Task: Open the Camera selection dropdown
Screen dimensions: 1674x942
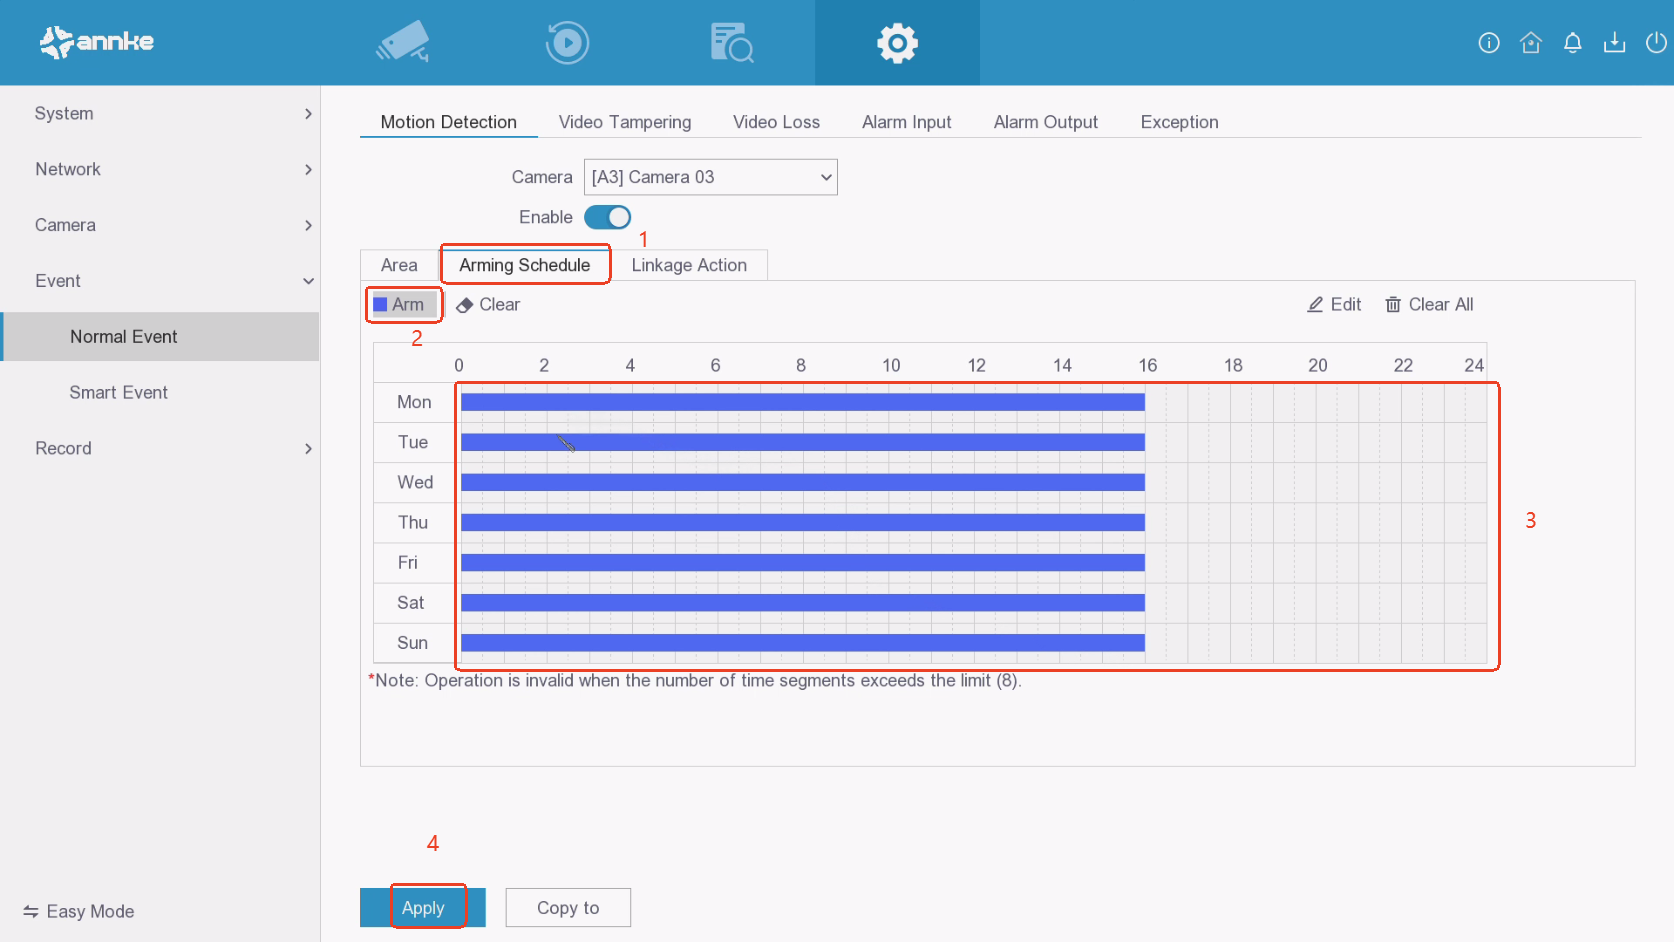Action: point(710,177)
